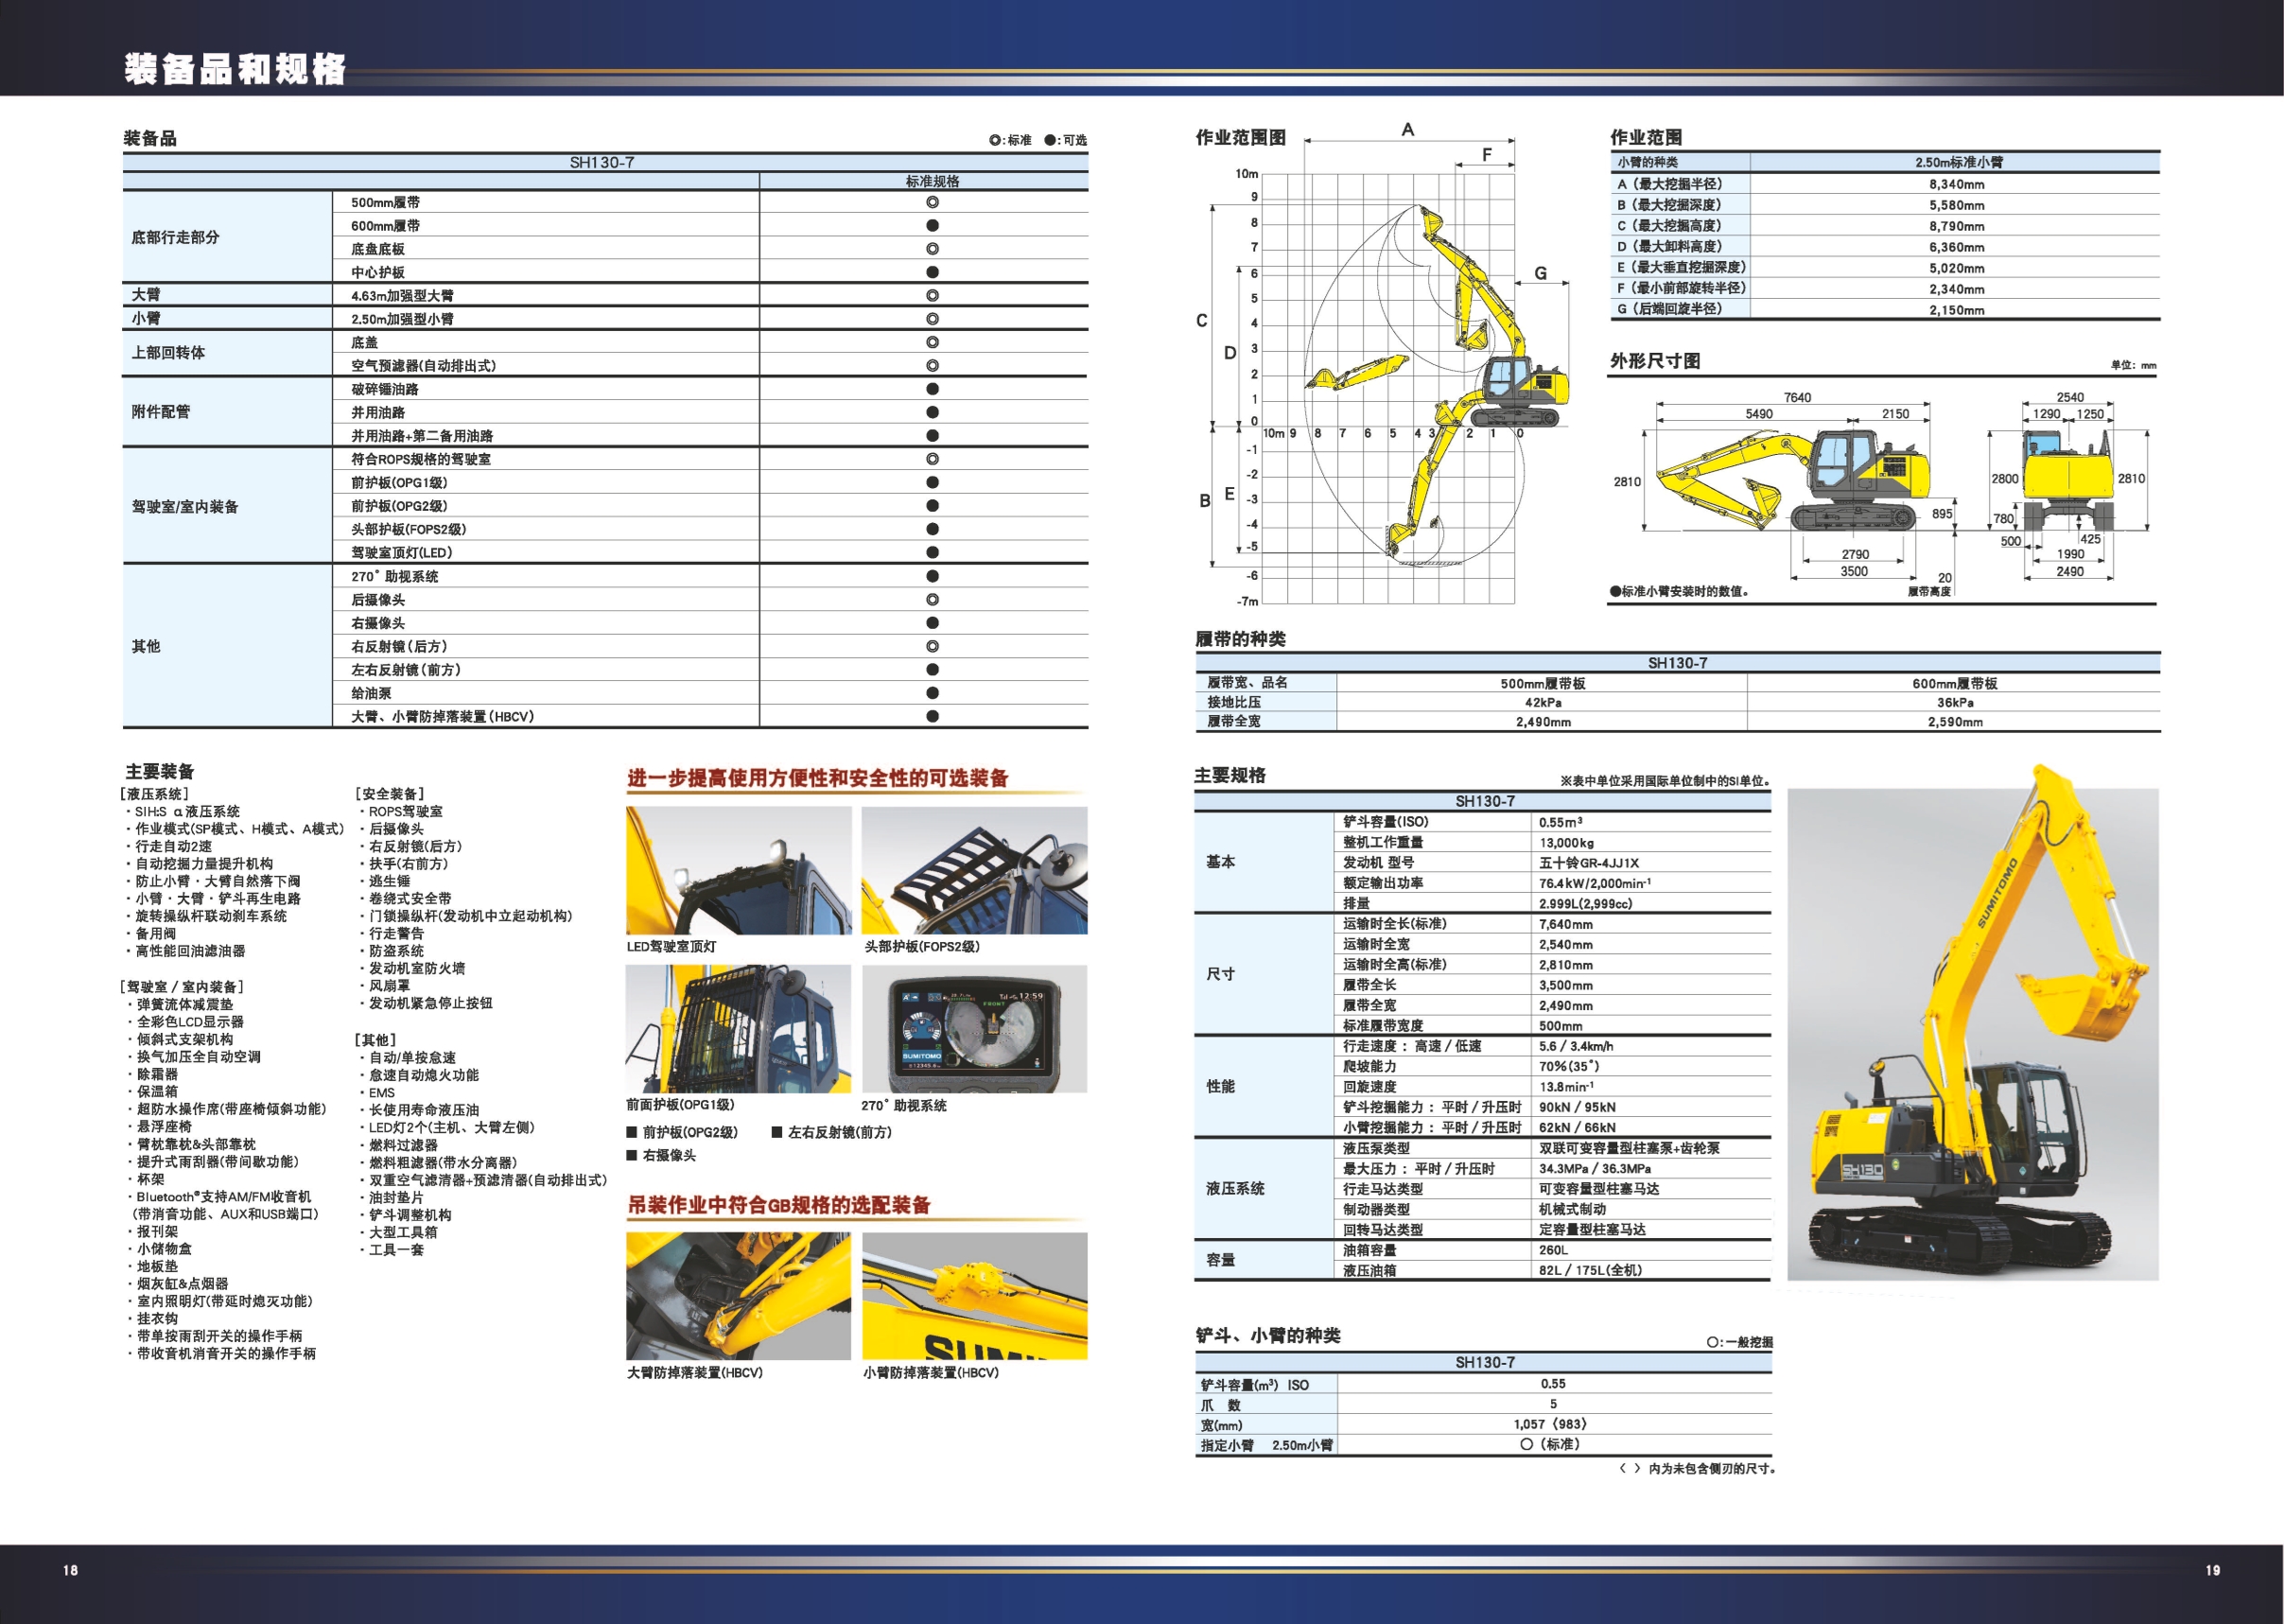Click the G(后端回旋半径) row label
This screenshot has height=1624, width=2284.
pos(1670,309)
